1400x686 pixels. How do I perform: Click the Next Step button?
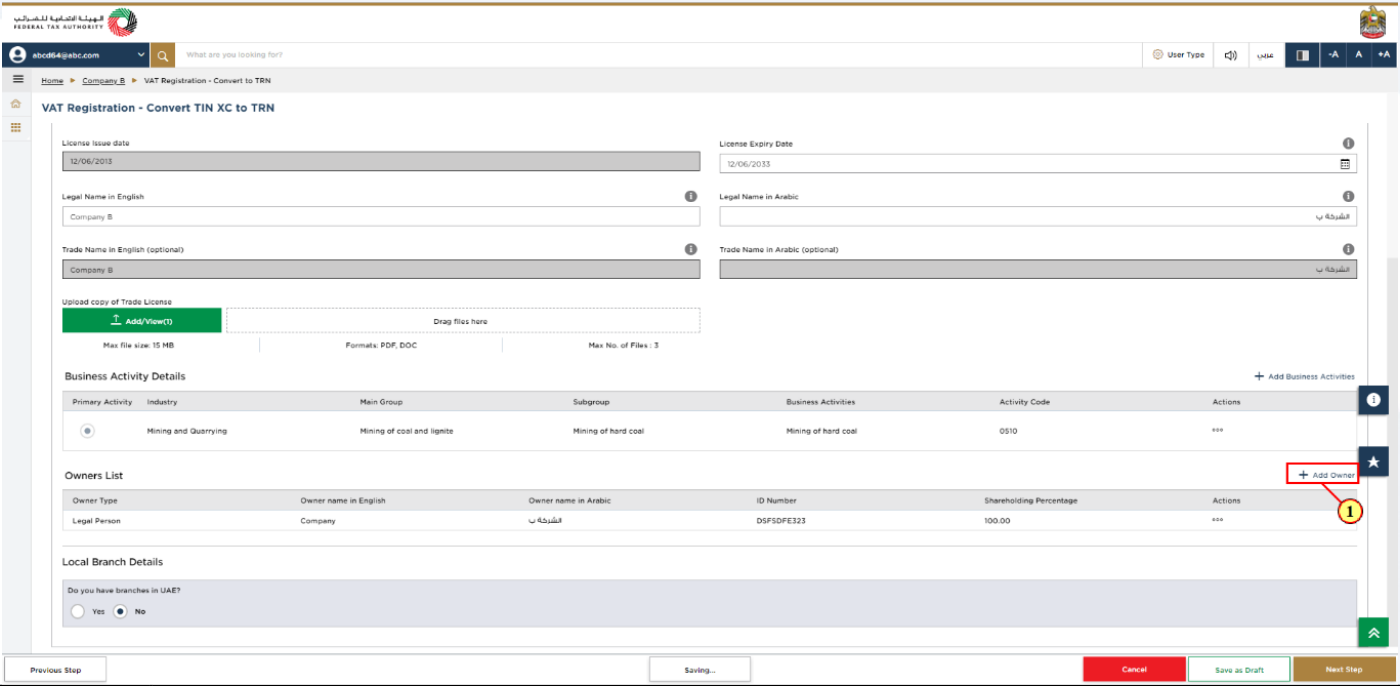click(1344, 670)
